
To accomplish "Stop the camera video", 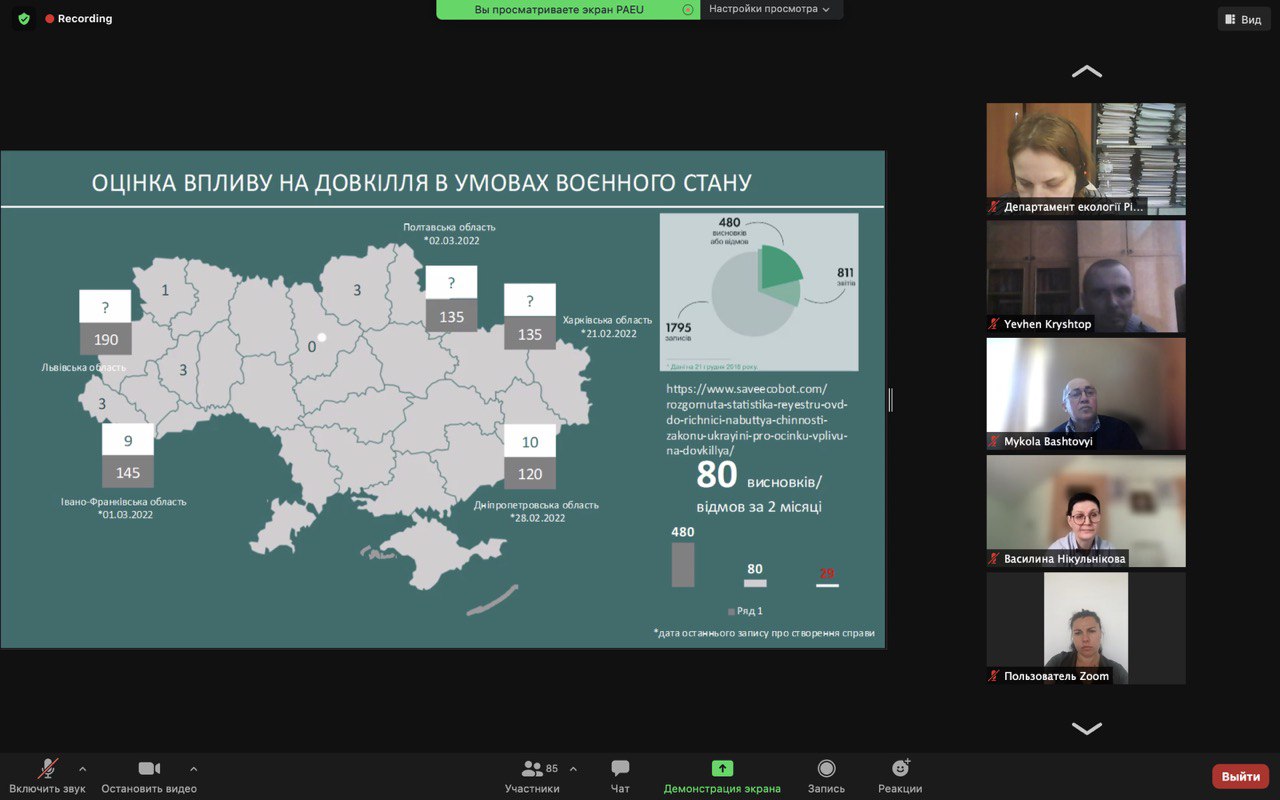I will point(149,769).
